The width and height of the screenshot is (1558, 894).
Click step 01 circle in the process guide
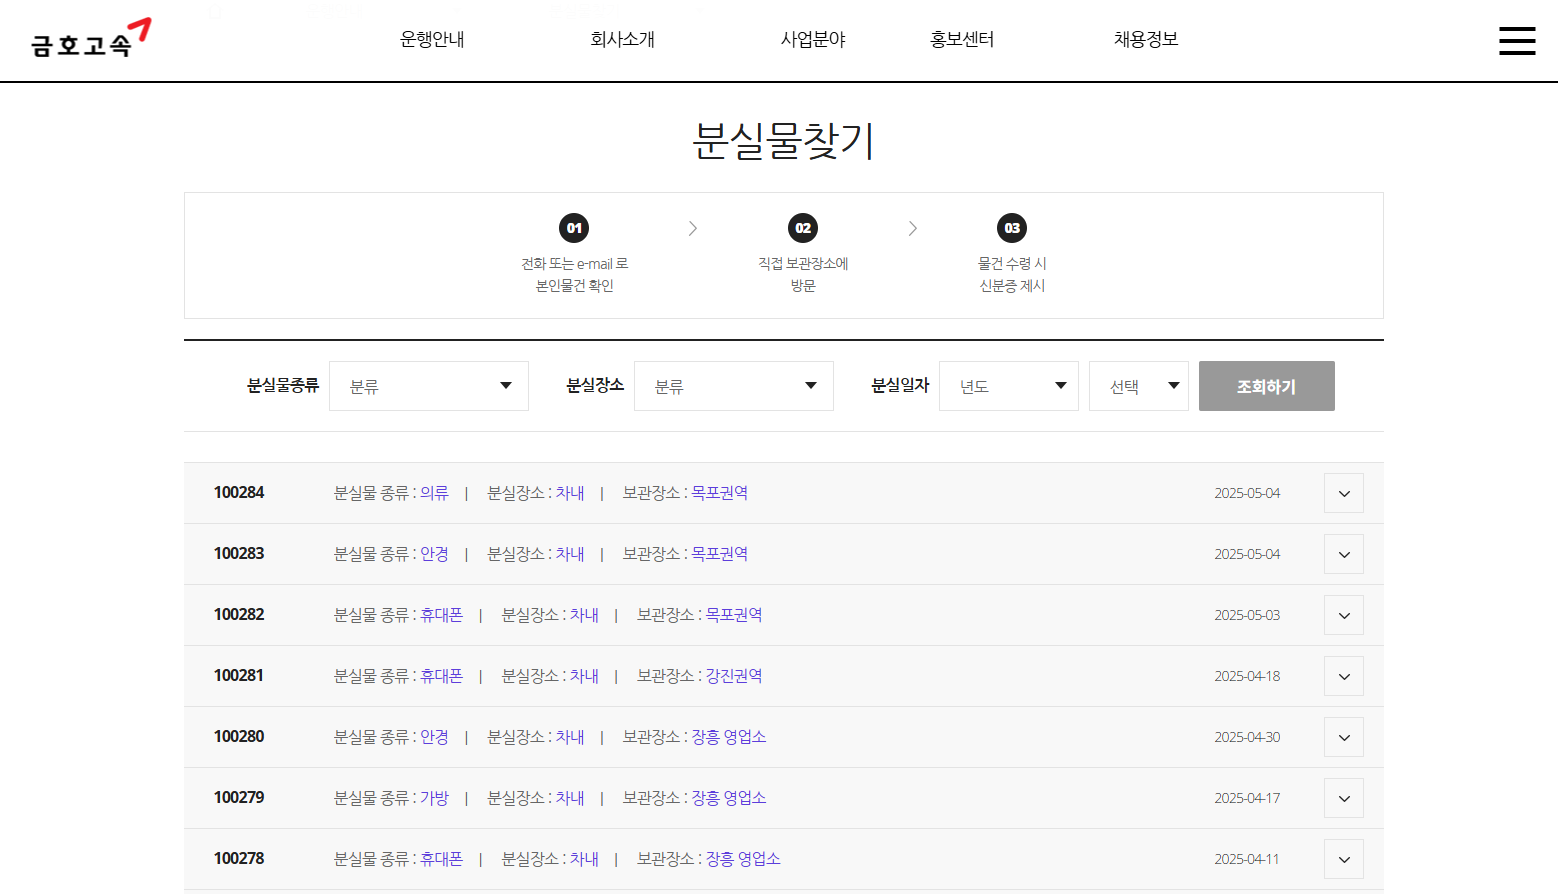point(573,228)
